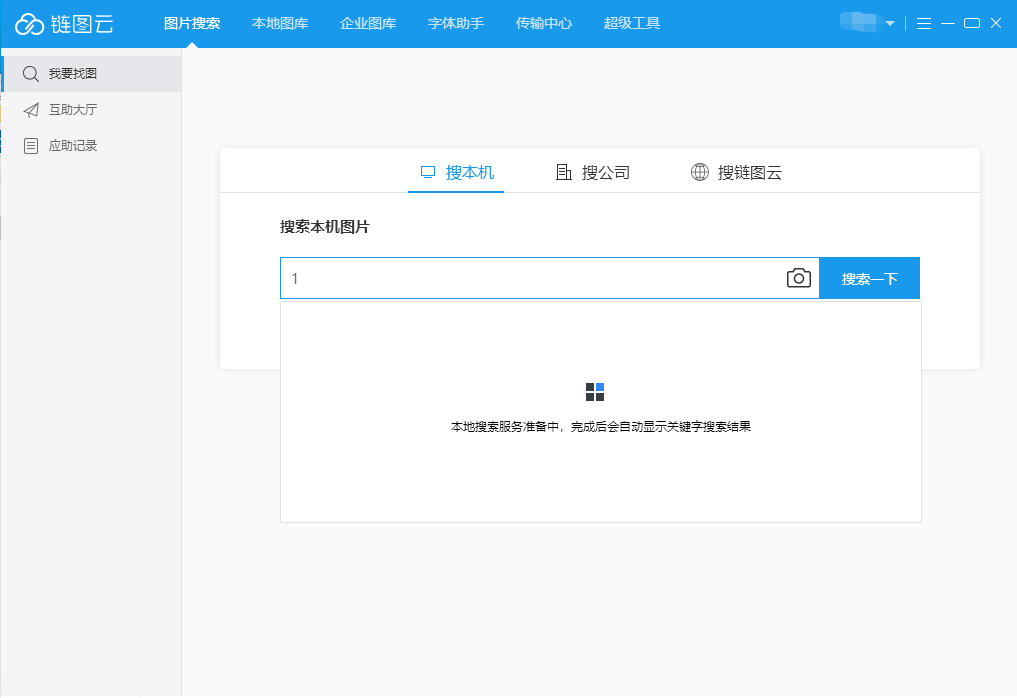The height and width of the screenshot is (698, 1017).
Task: Open the 超级工具 top menu
Action: [x=632, y=23]
